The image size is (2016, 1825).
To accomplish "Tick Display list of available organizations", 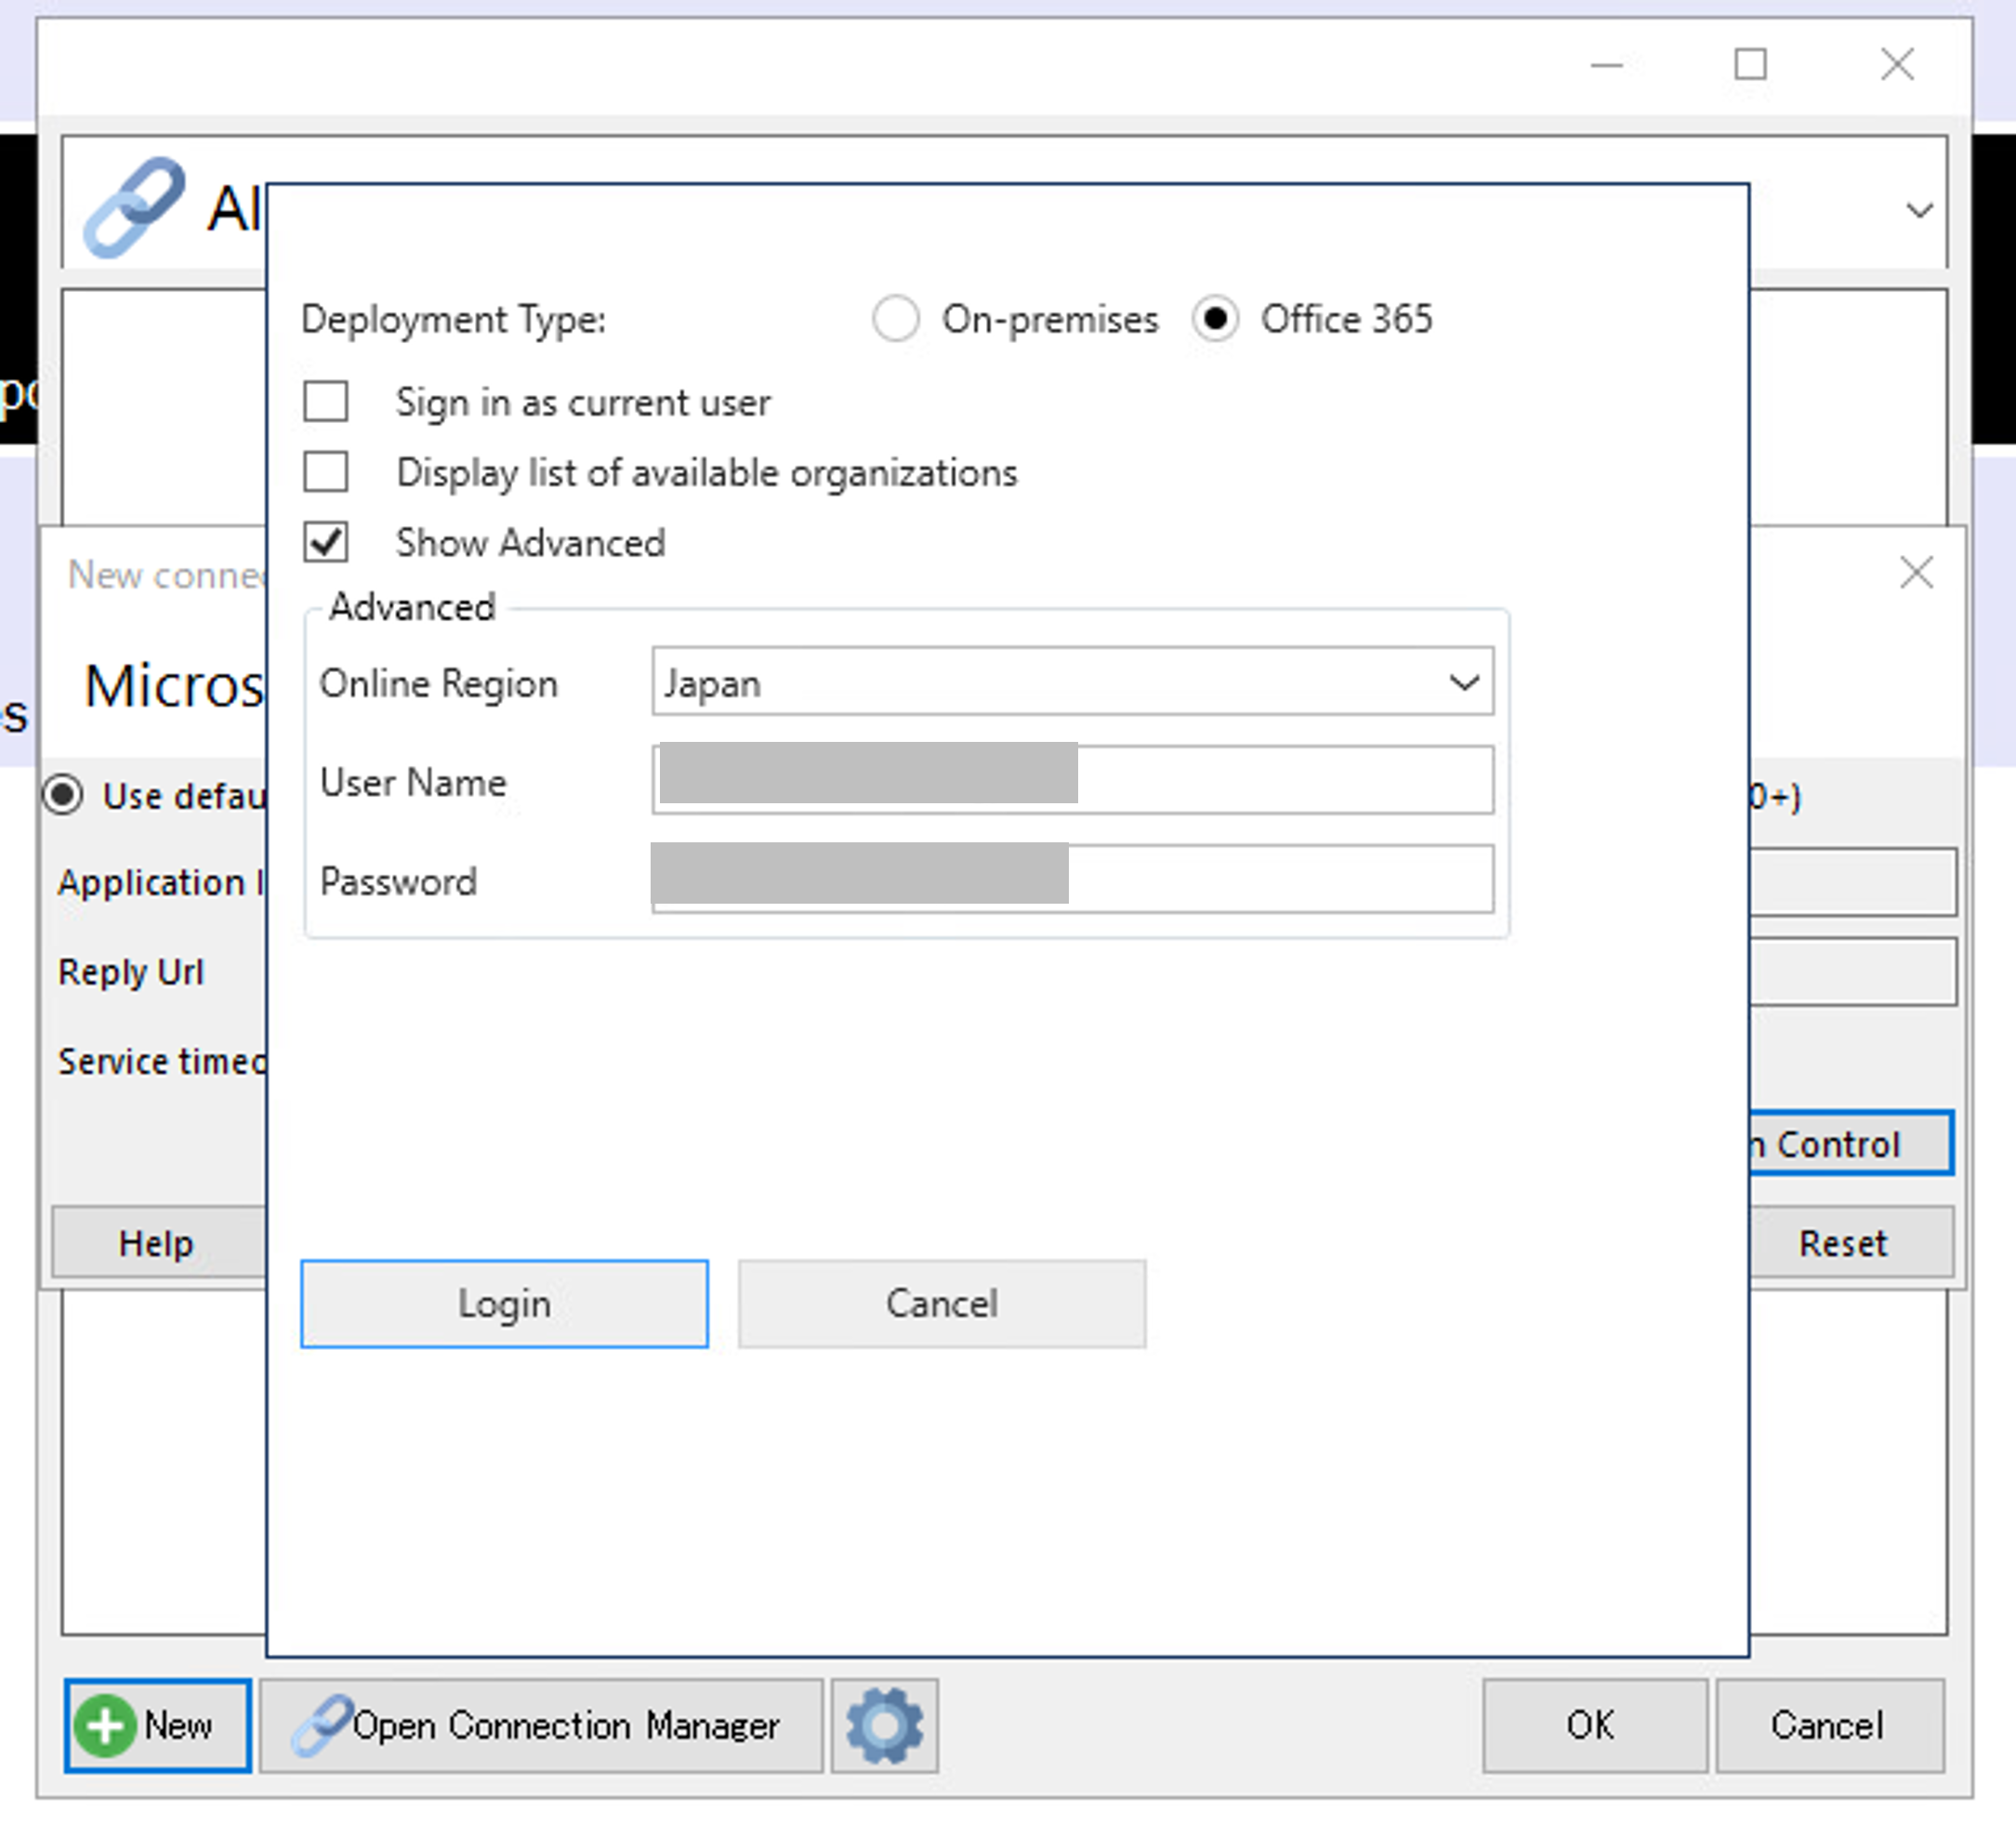I will (x=326, y=472).
